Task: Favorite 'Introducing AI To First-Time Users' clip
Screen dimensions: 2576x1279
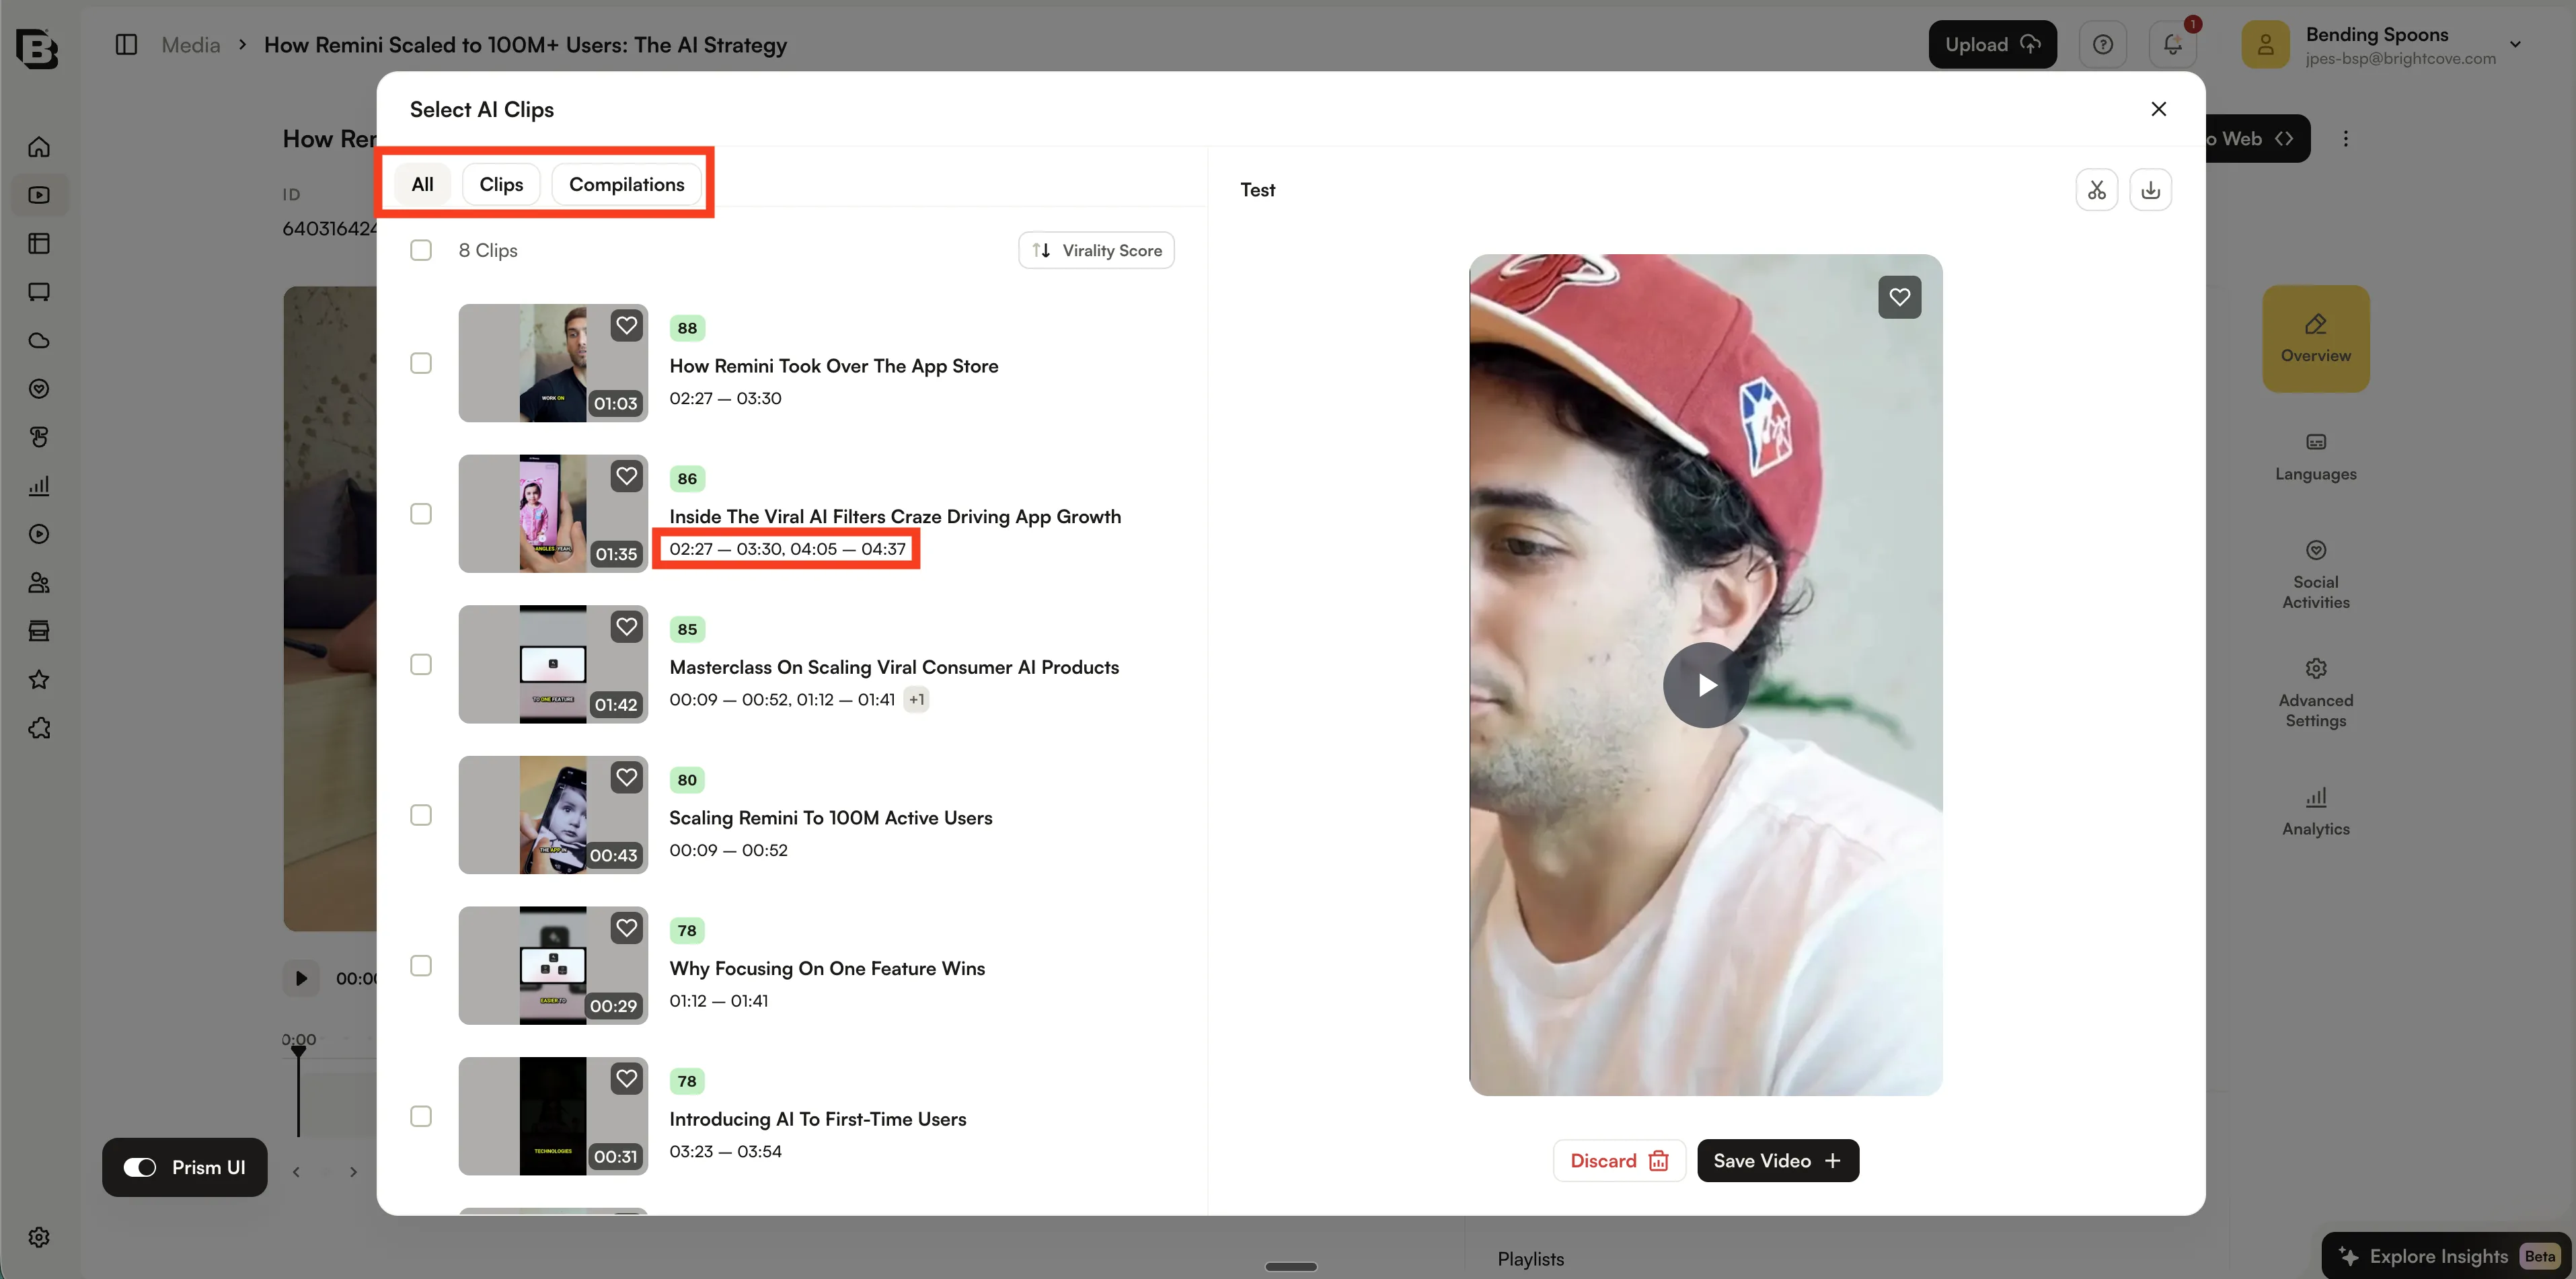Action: 627,1079
